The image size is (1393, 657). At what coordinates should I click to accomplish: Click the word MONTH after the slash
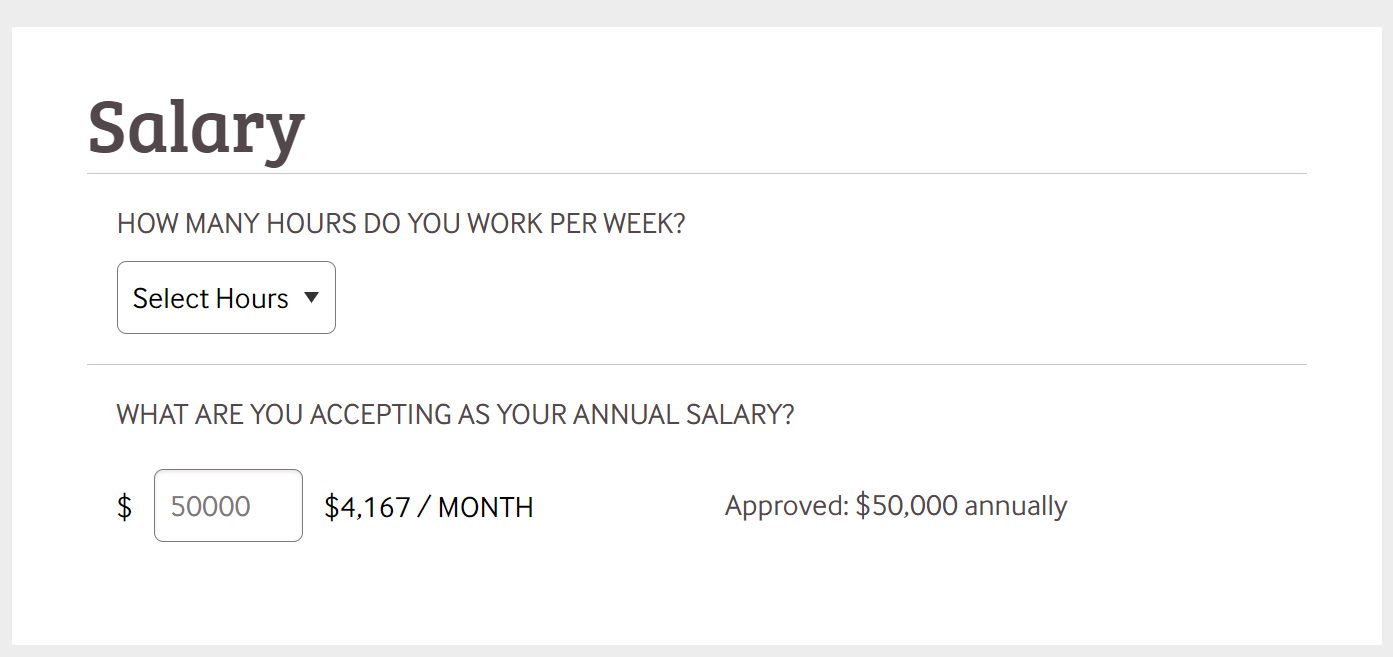click(x=485, y=507)
